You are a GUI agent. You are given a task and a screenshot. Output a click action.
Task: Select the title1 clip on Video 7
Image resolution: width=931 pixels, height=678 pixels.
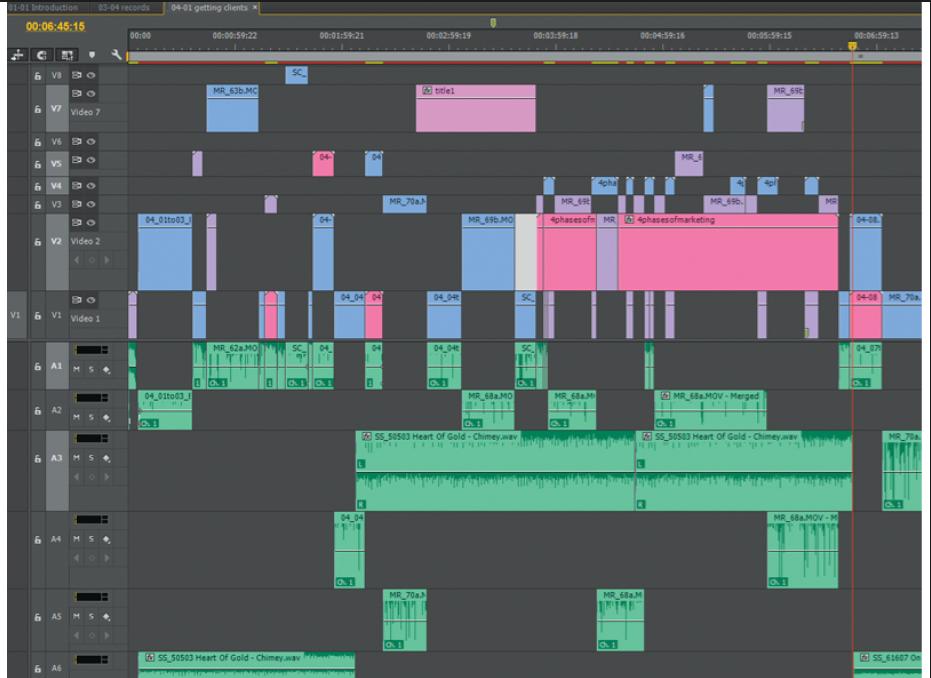pos(476,108)
